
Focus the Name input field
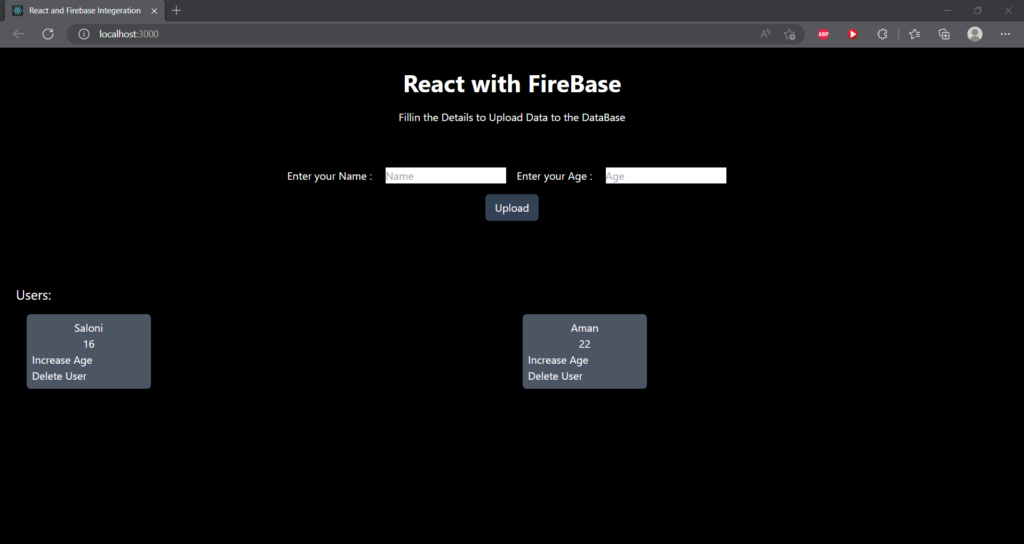(445, 176)
